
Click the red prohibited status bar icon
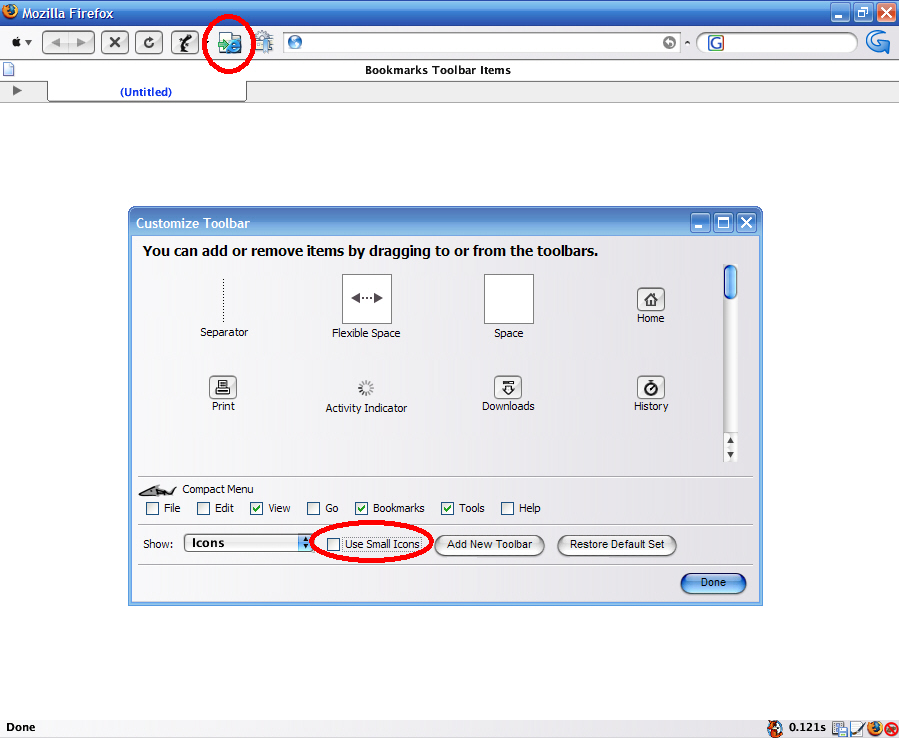click(890, 729)
